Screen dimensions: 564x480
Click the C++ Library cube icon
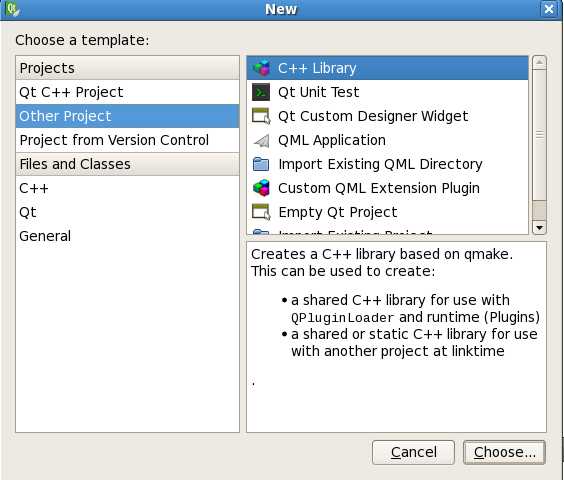pyautogui.click(x=261, y=68)
